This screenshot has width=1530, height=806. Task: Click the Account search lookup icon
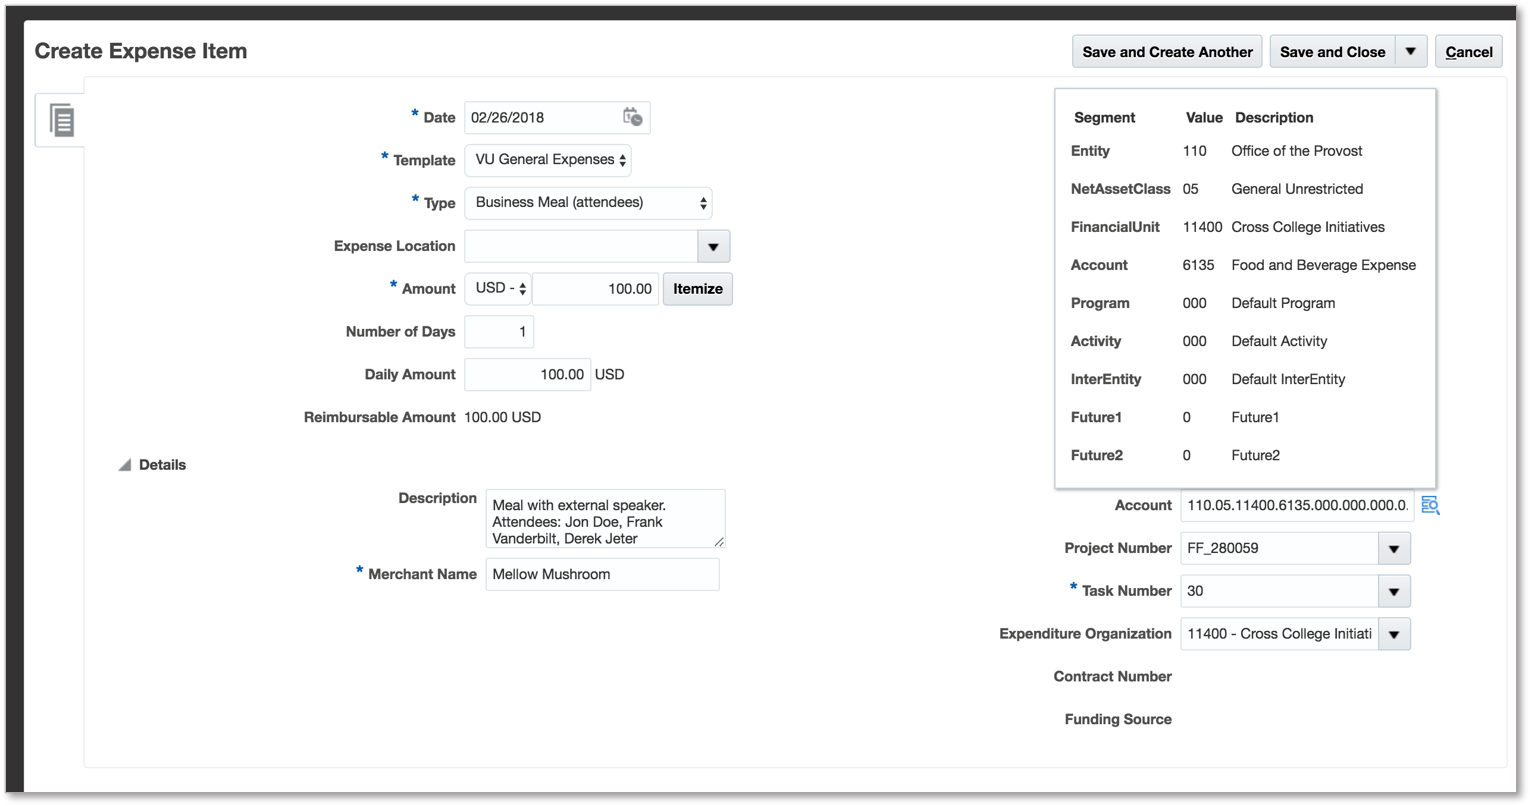point(1430,506)
